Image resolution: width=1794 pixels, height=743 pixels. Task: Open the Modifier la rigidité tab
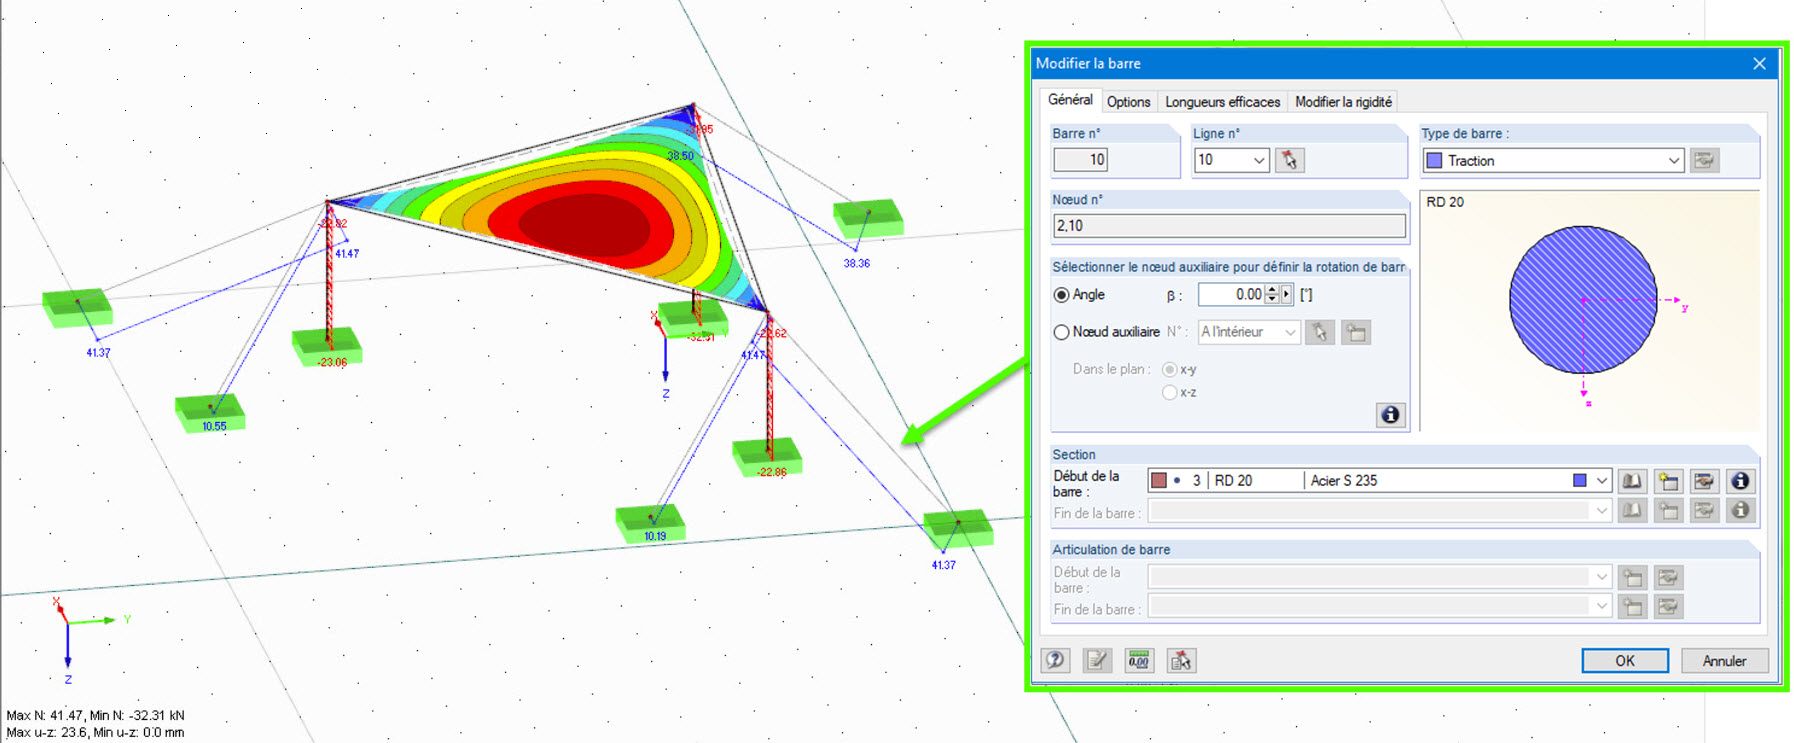pos(1343,102)
